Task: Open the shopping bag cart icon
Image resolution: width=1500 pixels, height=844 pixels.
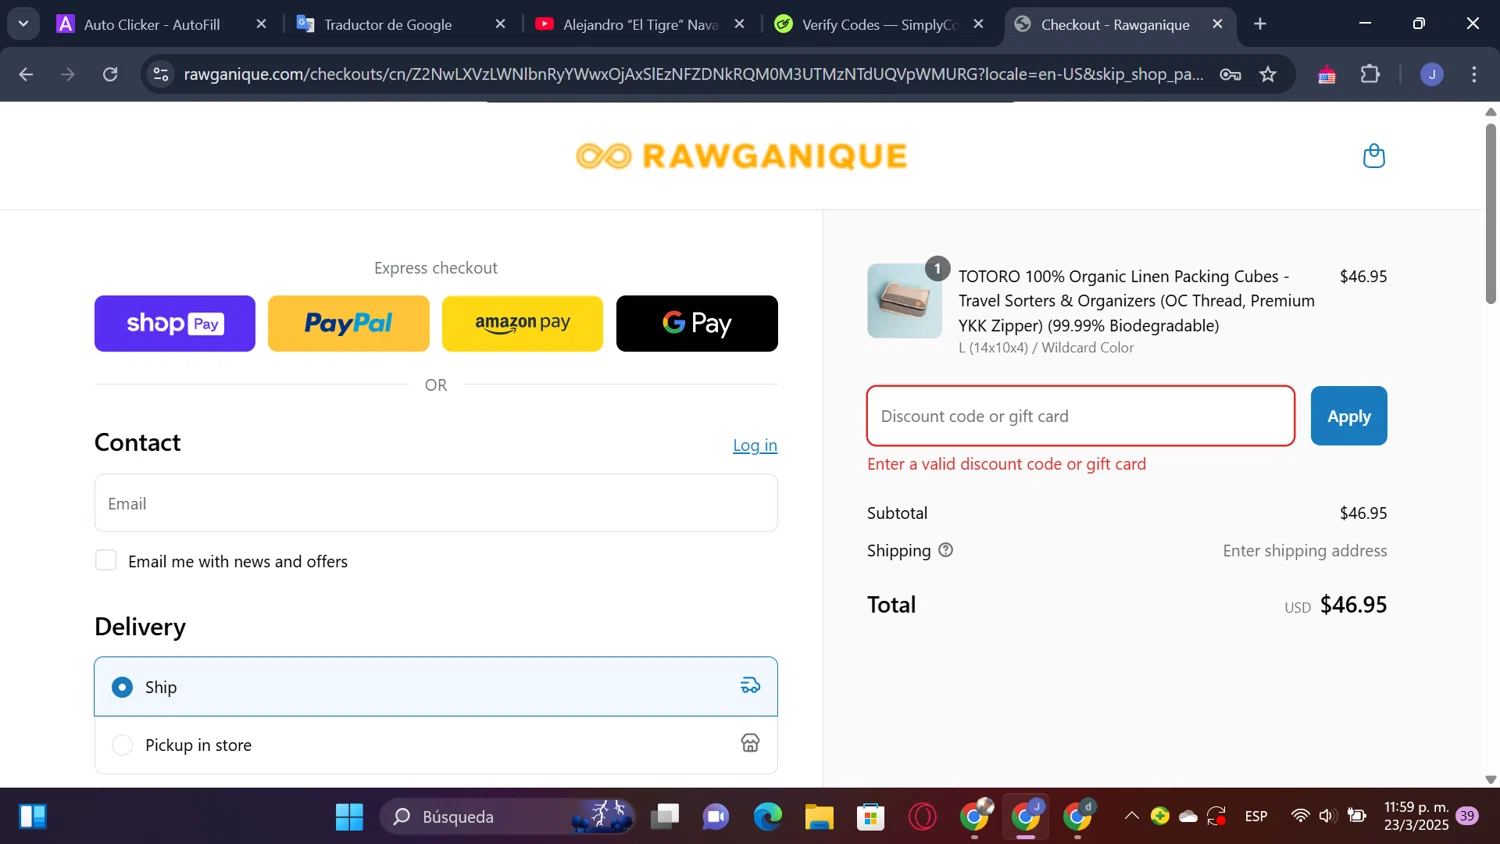Action: 1374,156
